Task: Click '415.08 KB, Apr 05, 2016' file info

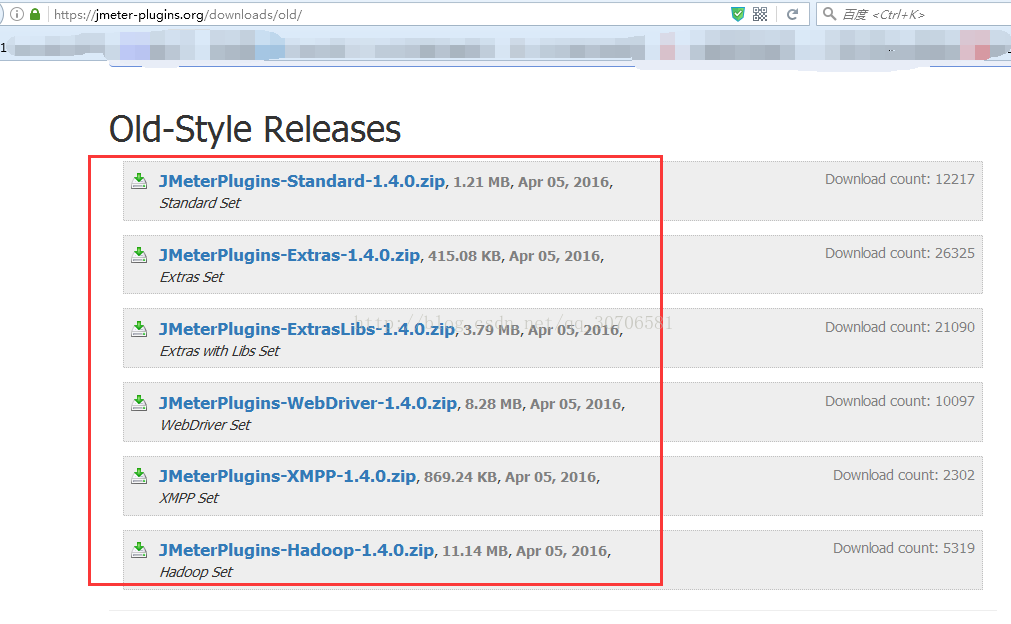Action: click(516, 257)
